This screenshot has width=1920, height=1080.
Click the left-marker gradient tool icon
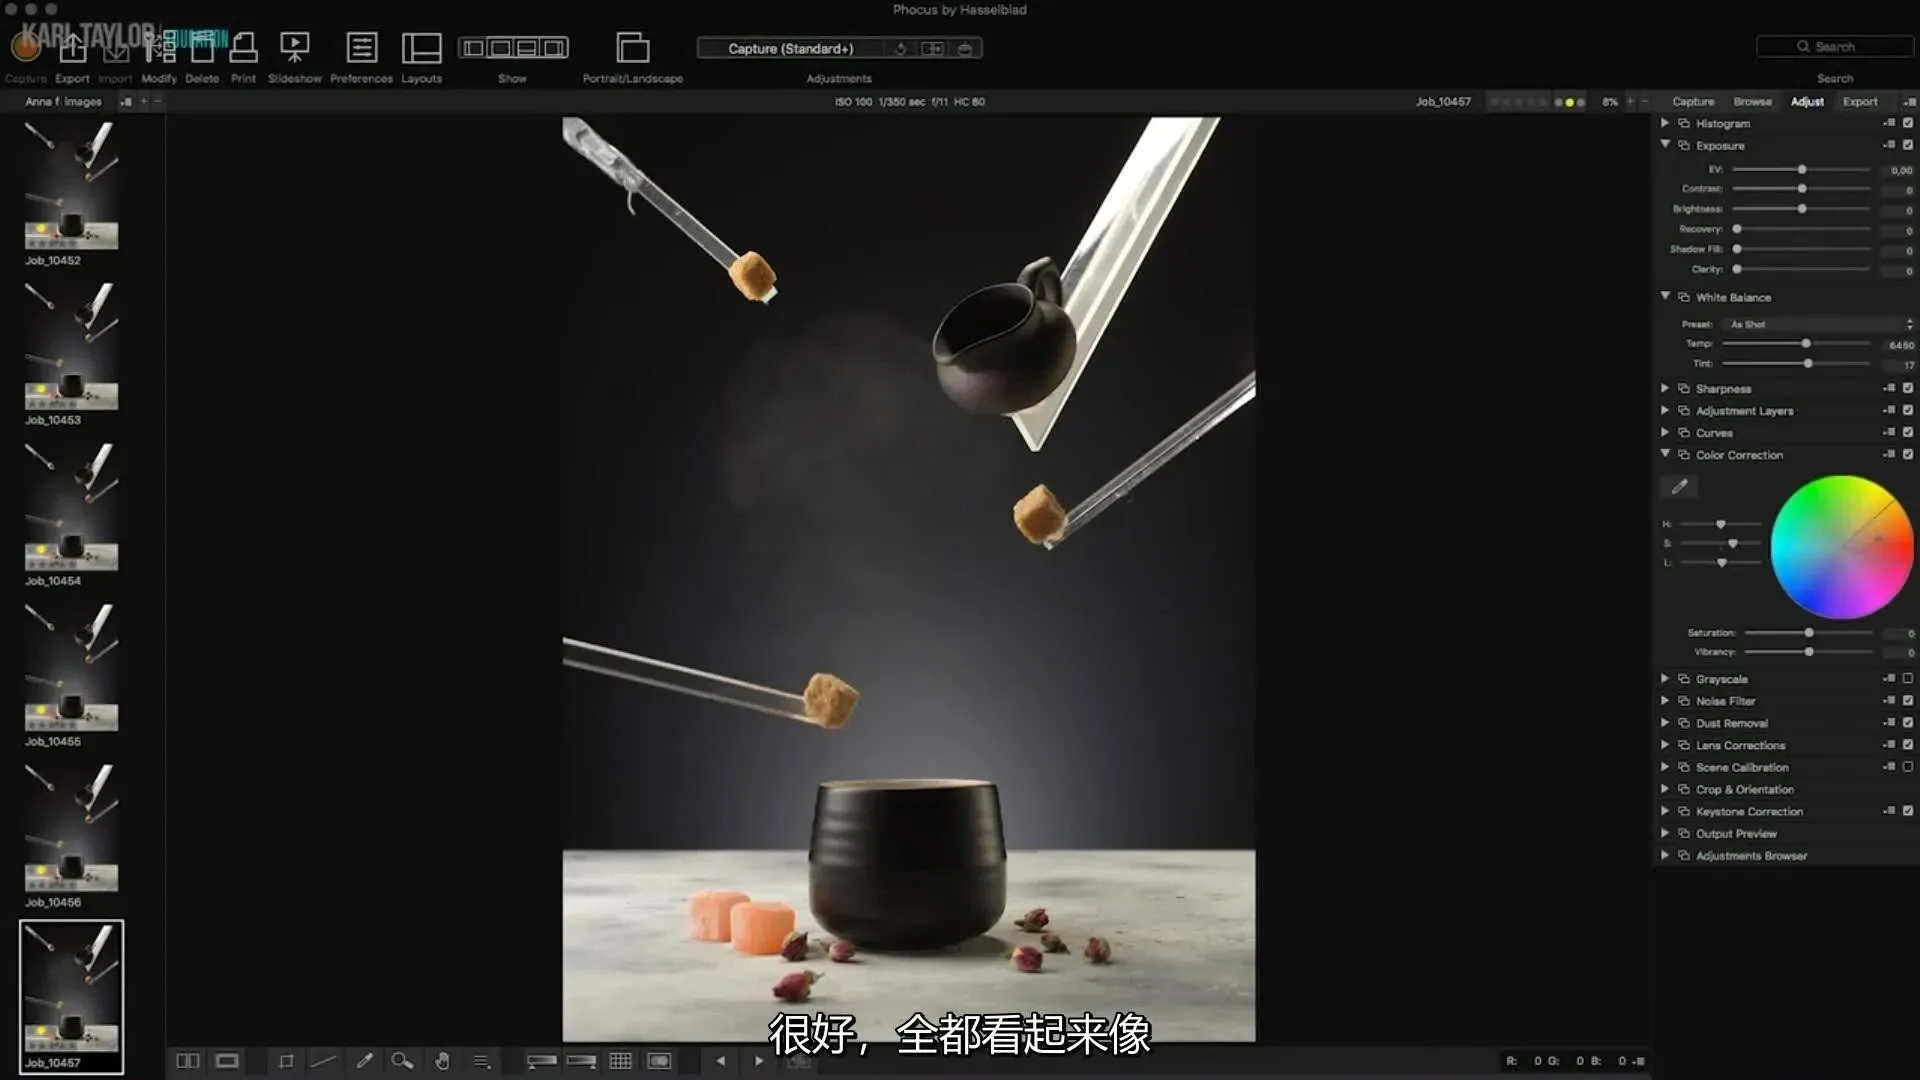(541, 1061)
